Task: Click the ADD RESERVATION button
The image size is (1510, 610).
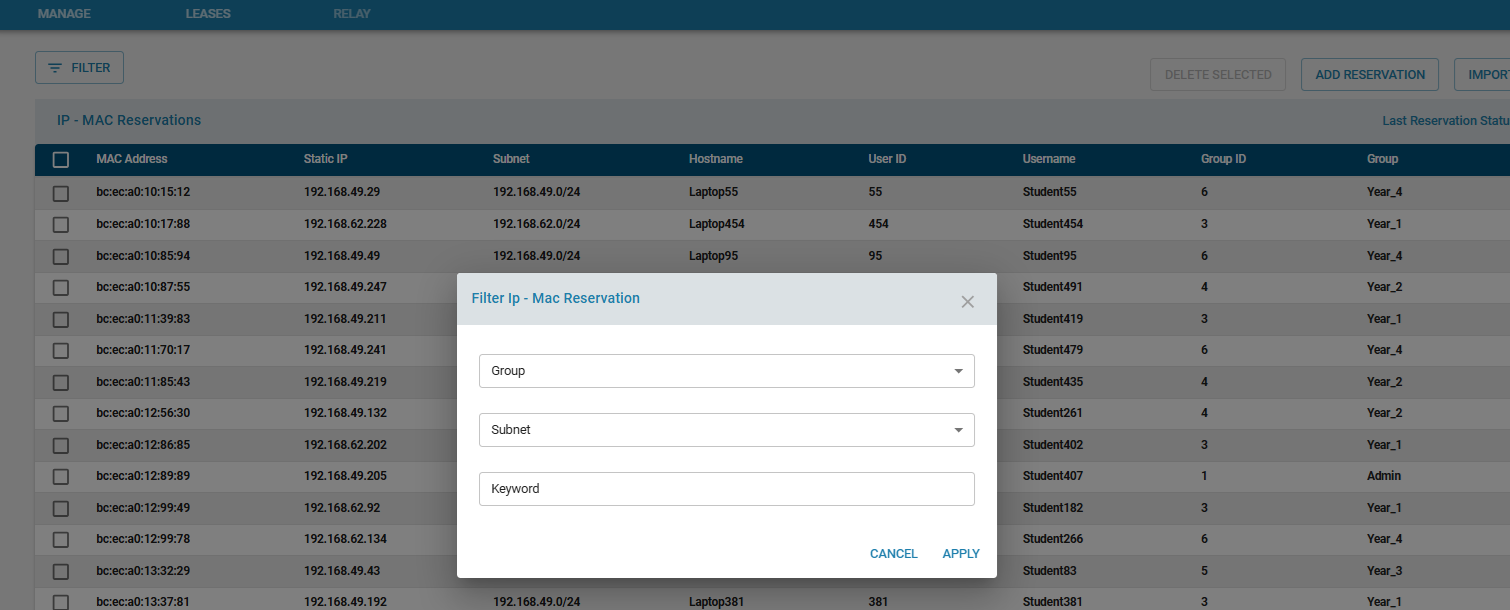Action: tap(1370, 75)
